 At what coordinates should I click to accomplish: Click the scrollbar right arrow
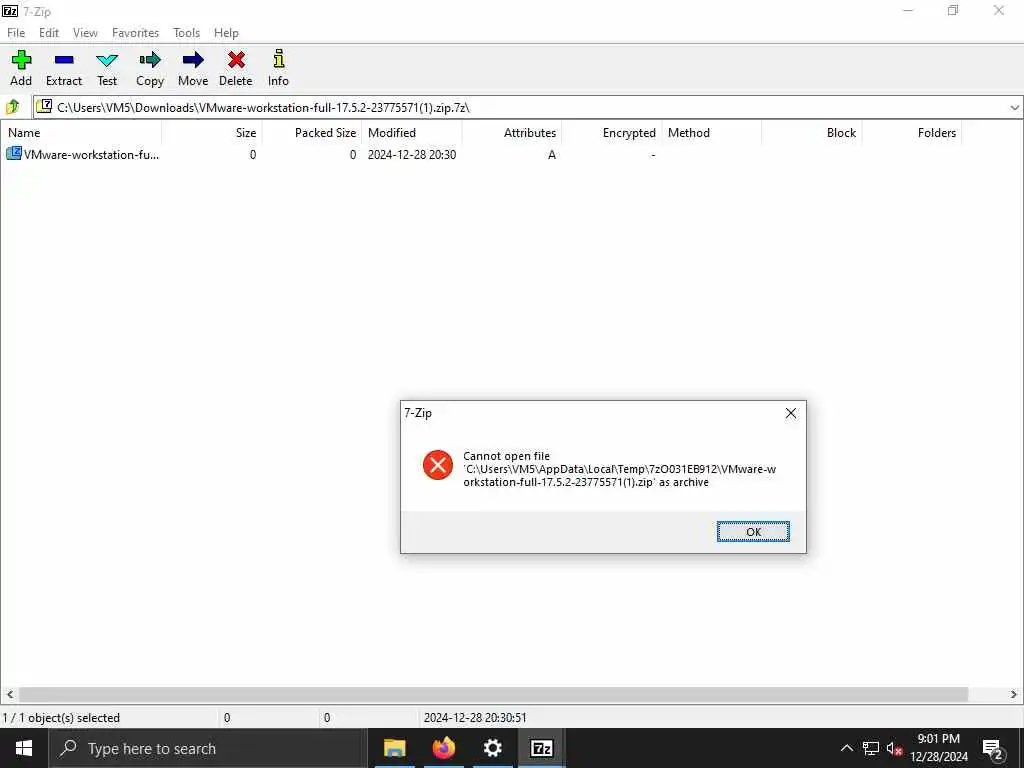(1014, 694)
